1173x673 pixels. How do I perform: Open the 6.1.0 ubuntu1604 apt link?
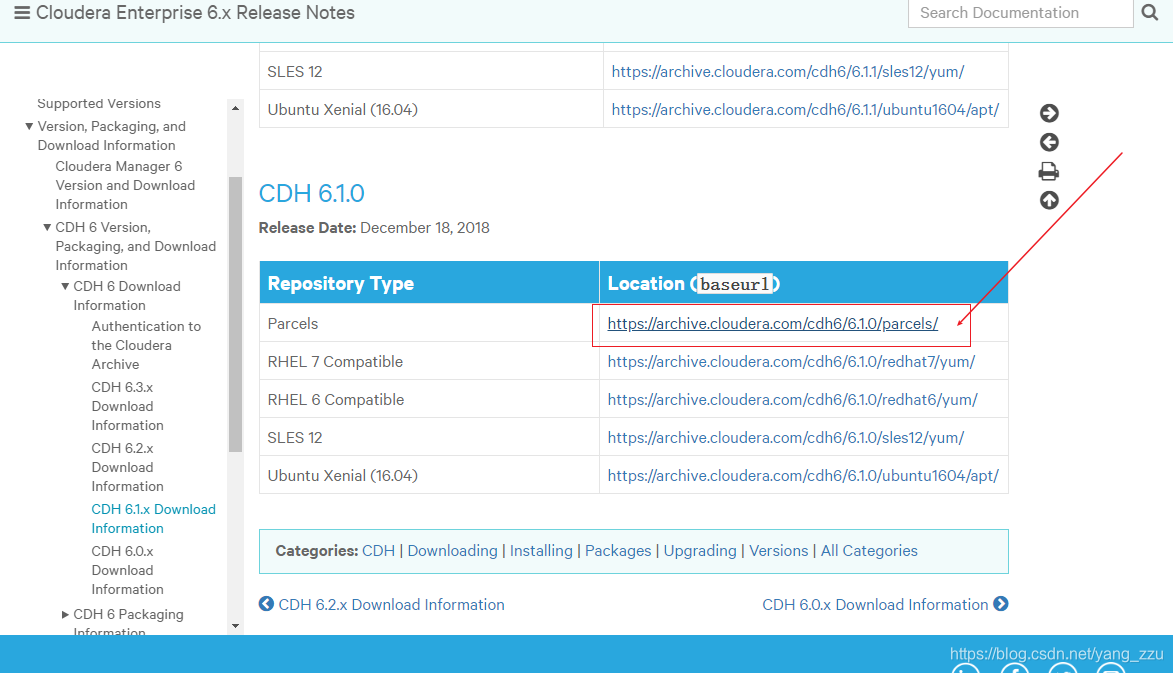(803, 476)
